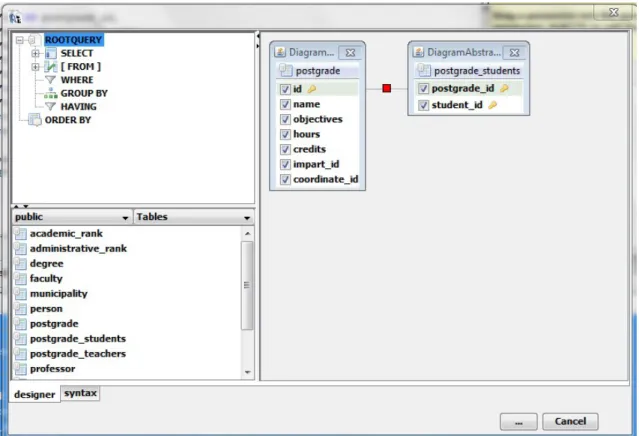
Task: Switch to the designer tab
Action: [35, 394]
